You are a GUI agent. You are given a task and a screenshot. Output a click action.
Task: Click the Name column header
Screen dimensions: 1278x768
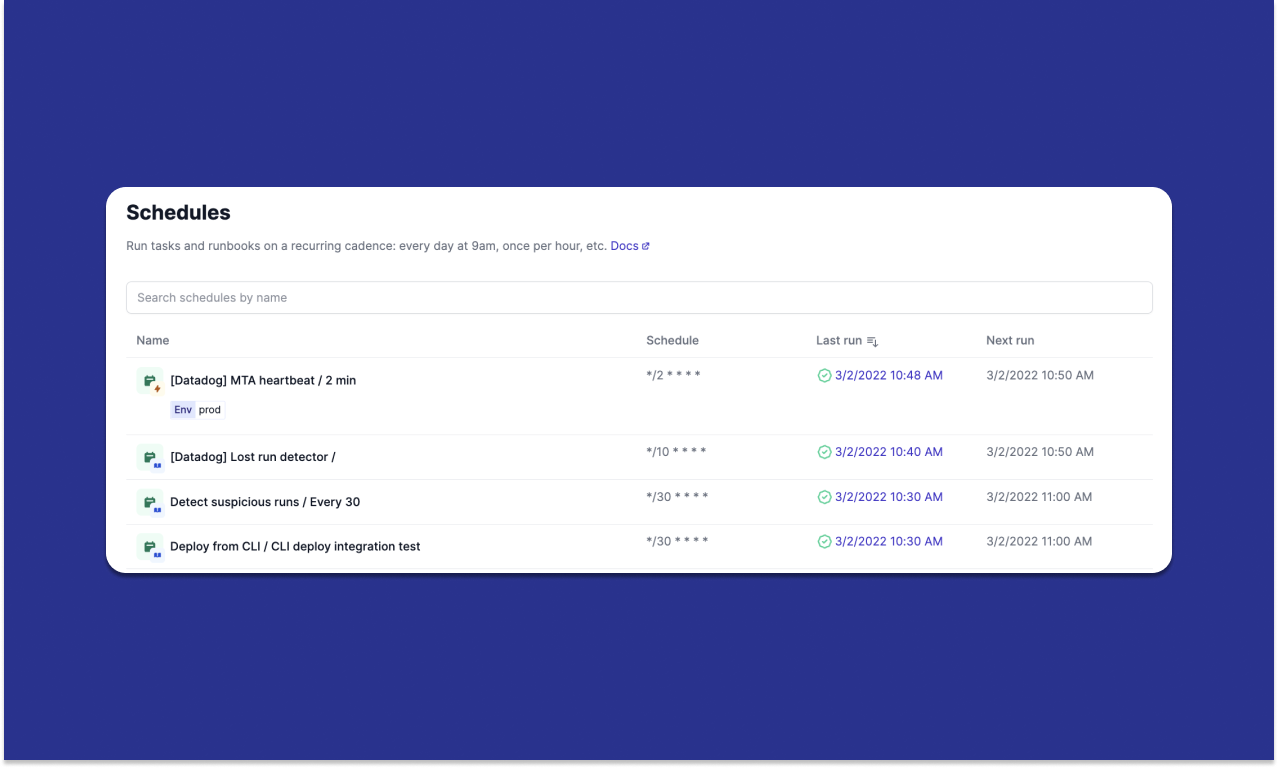[153, 340]
